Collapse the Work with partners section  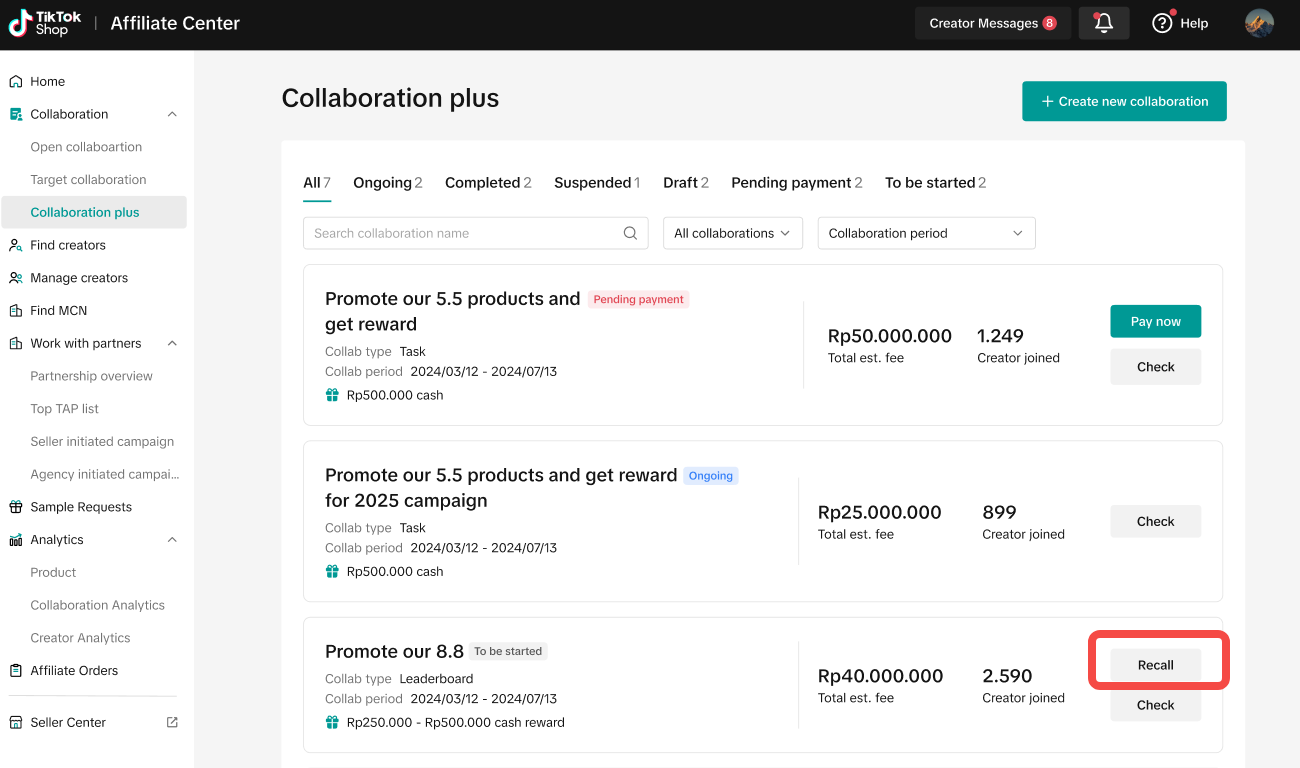point(172,343)
